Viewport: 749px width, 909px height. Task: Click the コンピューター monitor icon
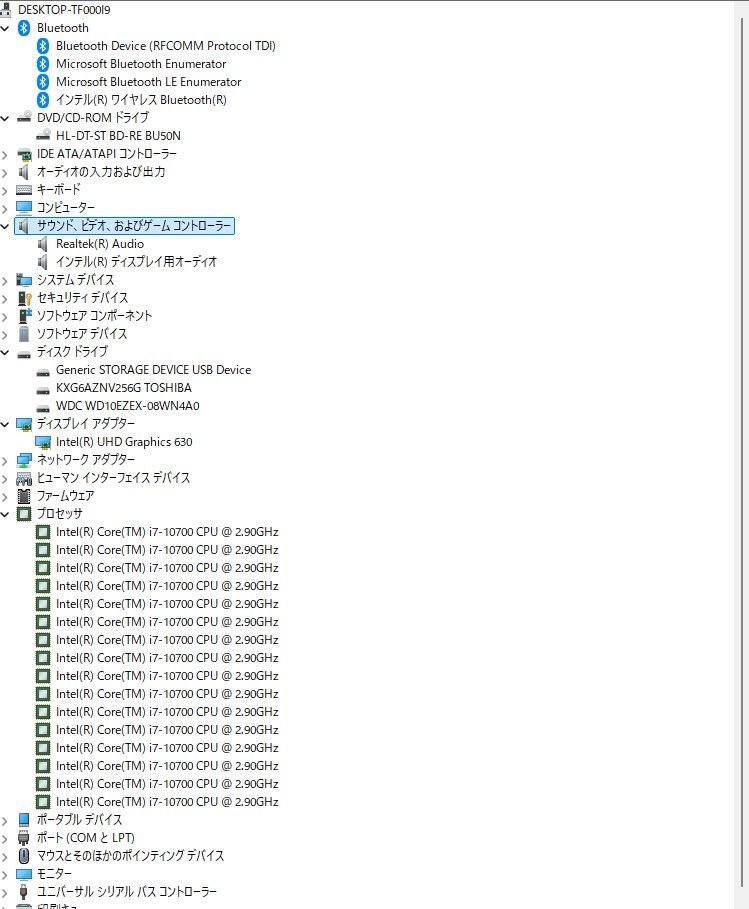24,208
